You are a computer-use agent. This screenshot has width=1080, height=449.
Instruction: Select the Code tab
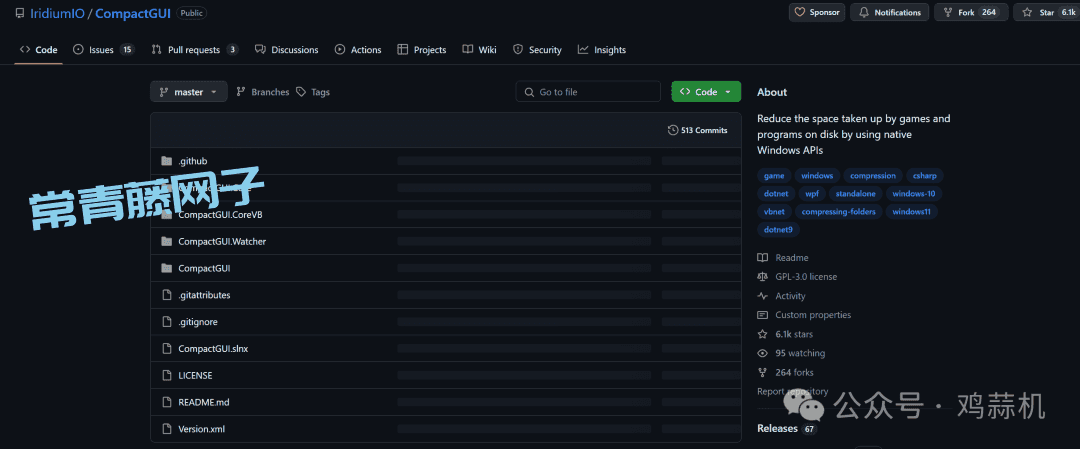[39, 50]
